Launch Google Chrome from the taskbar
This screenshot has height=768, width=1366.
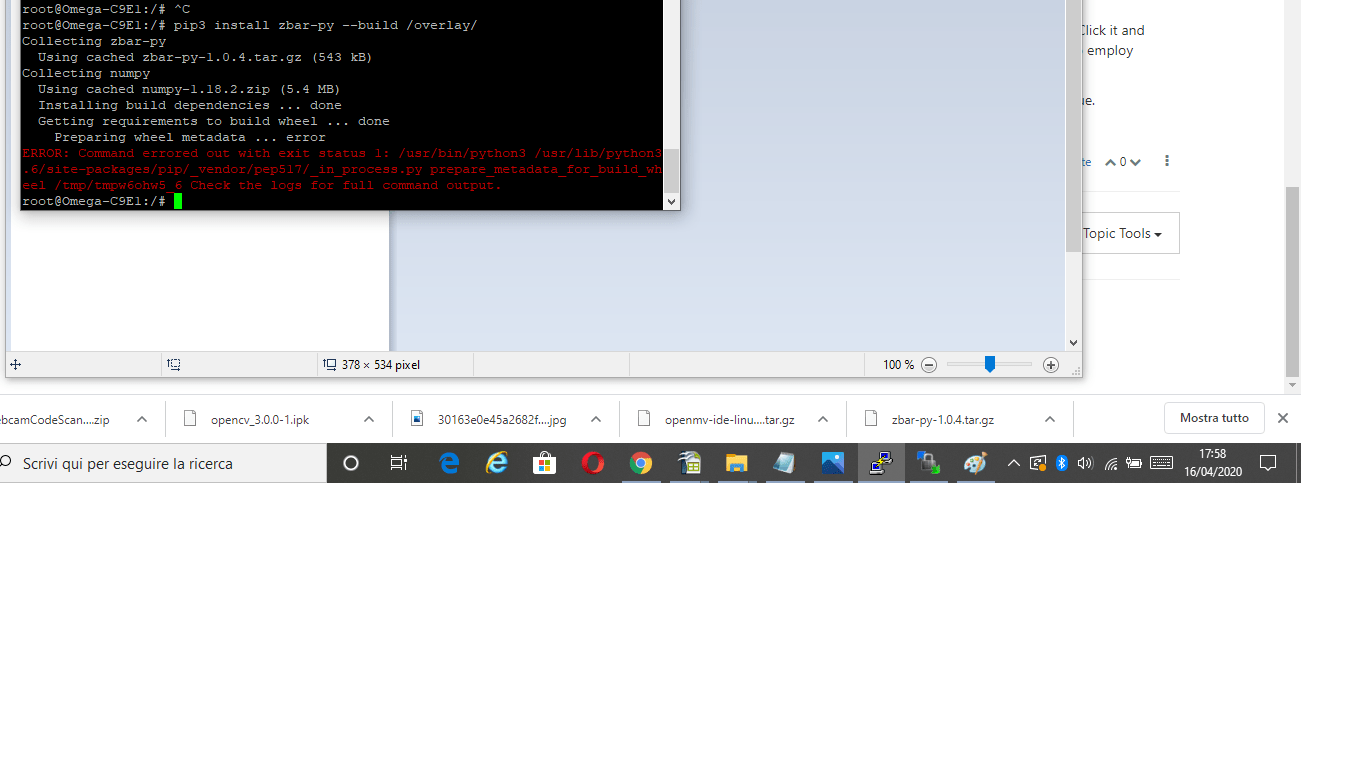[641, 463]
